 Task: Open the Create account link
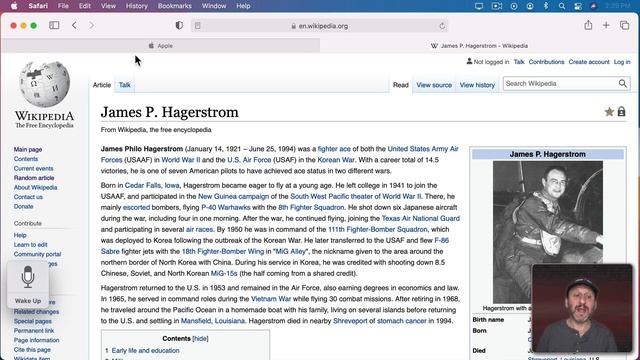click(589, 62)
